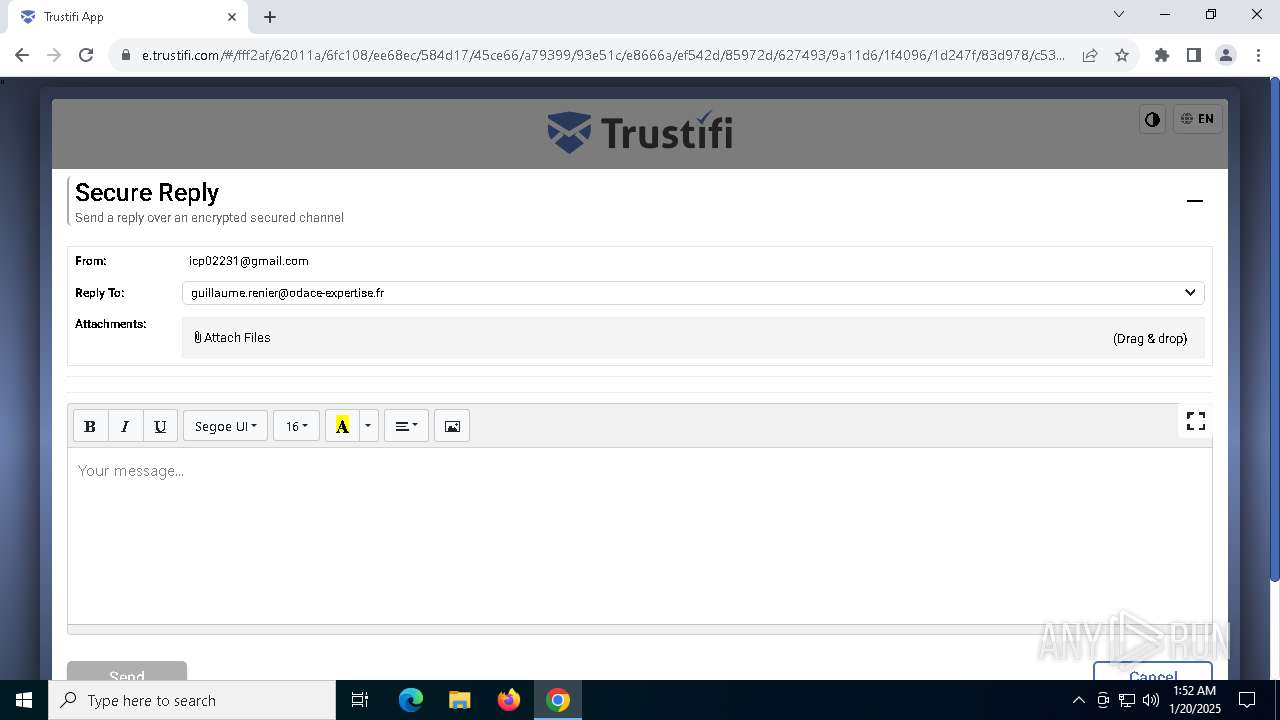Viewport: 1280px width, 720px height.
Task: Open a new browser tab
Action: coord(270,17)
